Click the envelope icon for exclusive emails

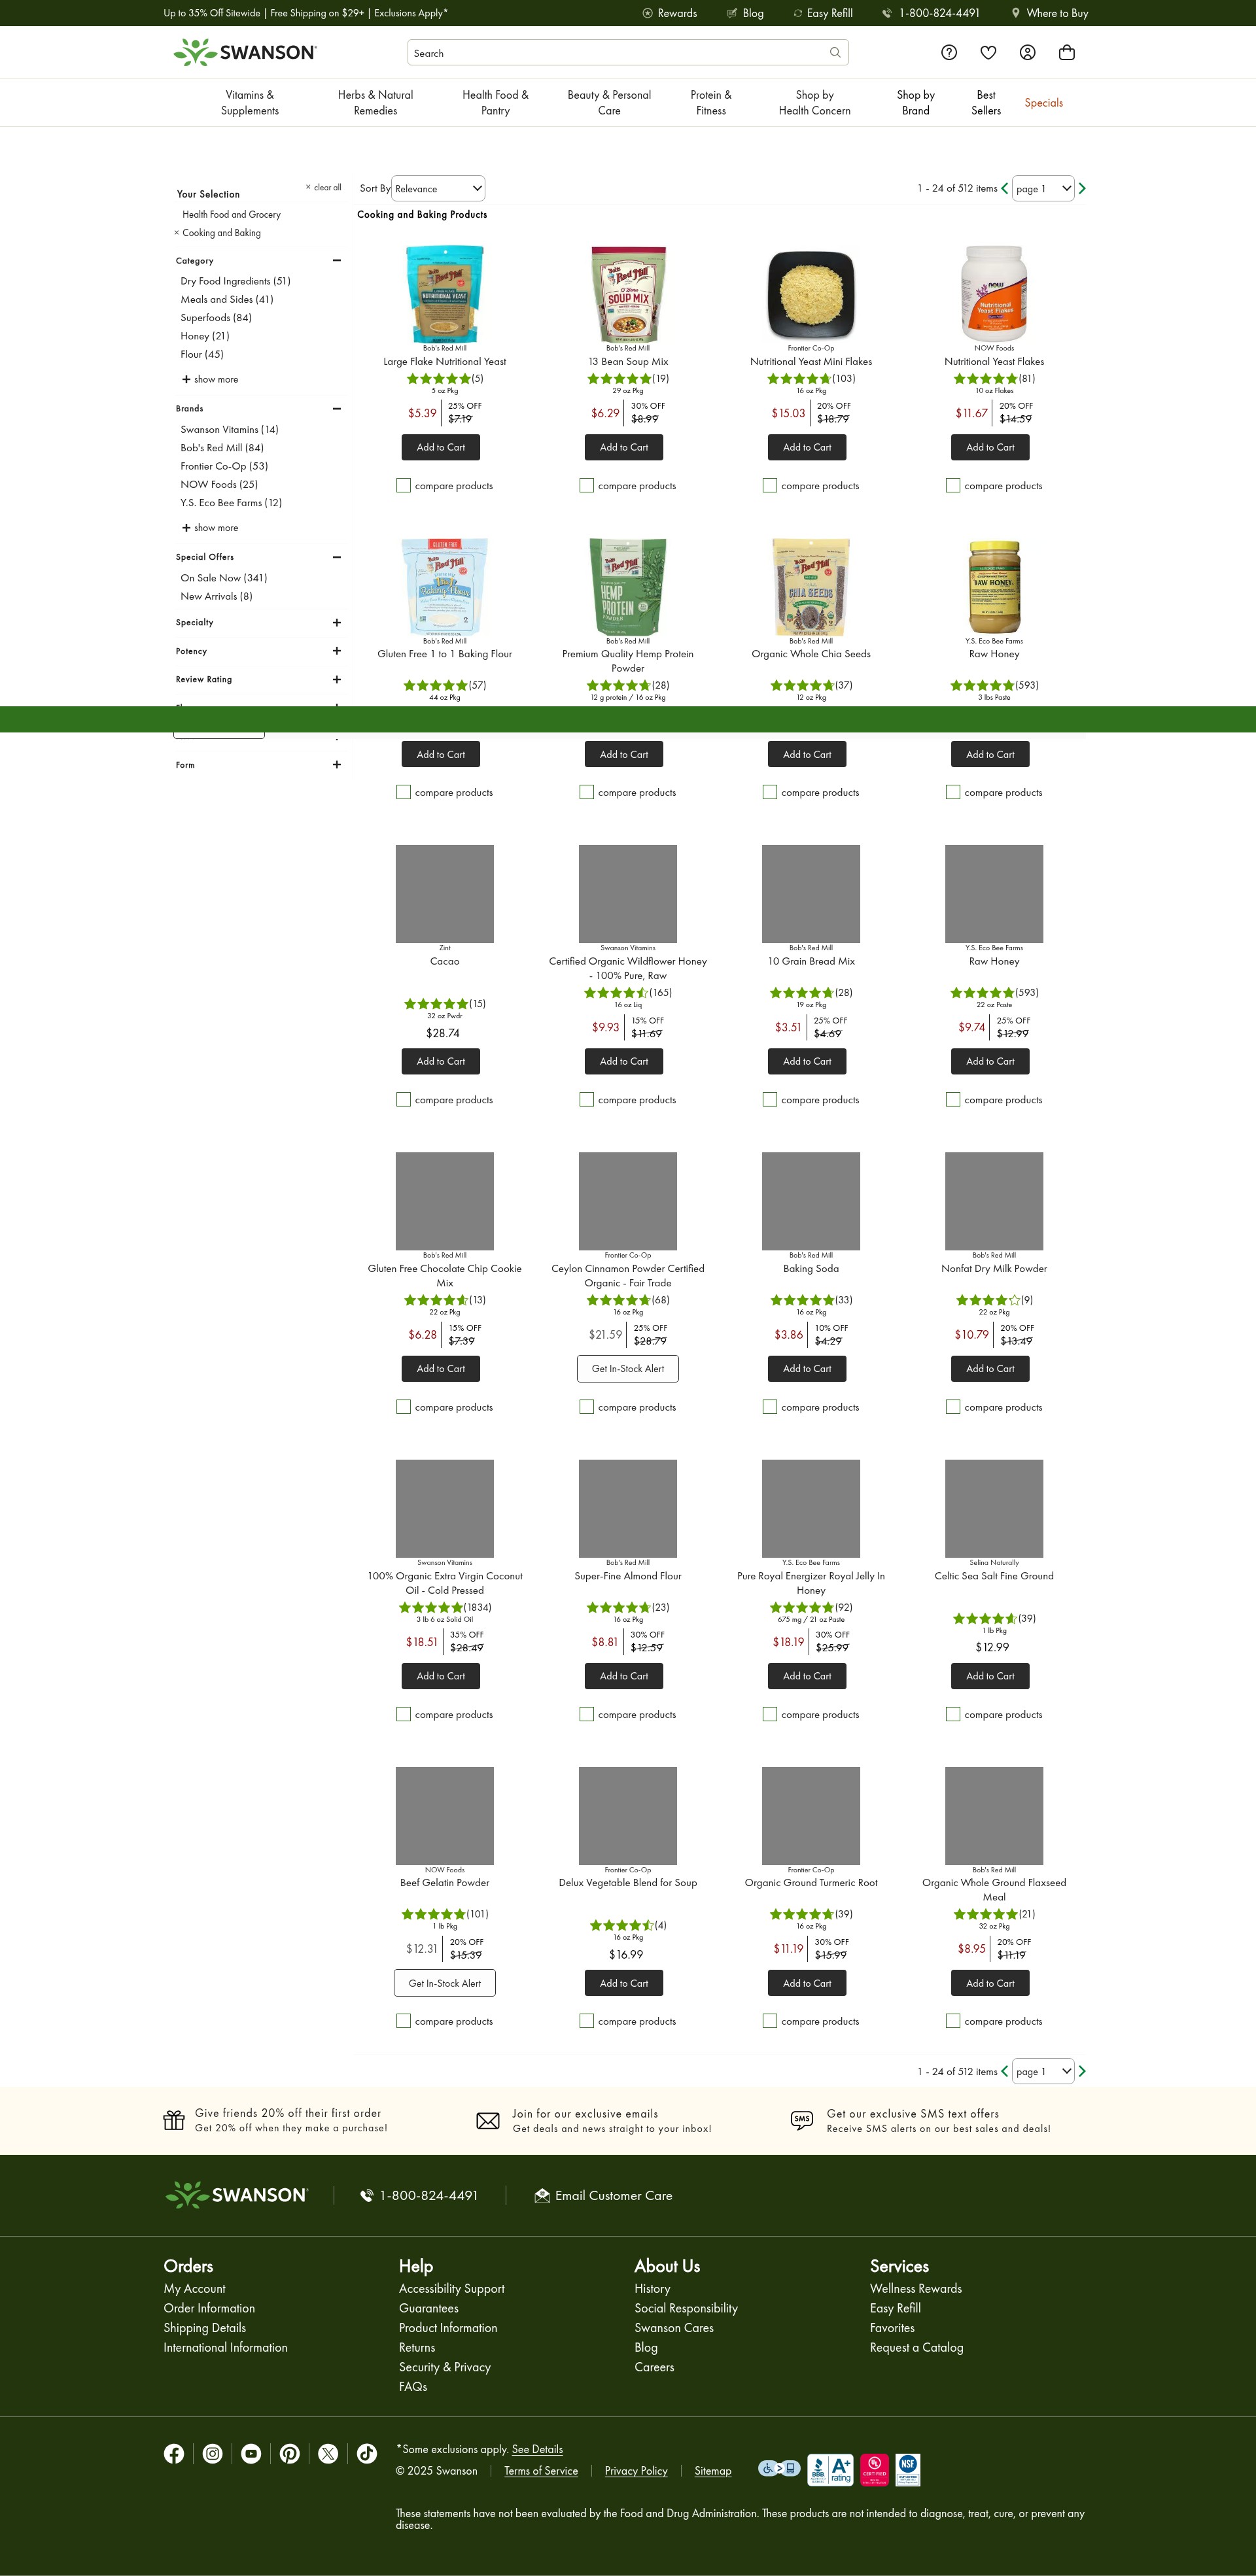click(488, 2121)
